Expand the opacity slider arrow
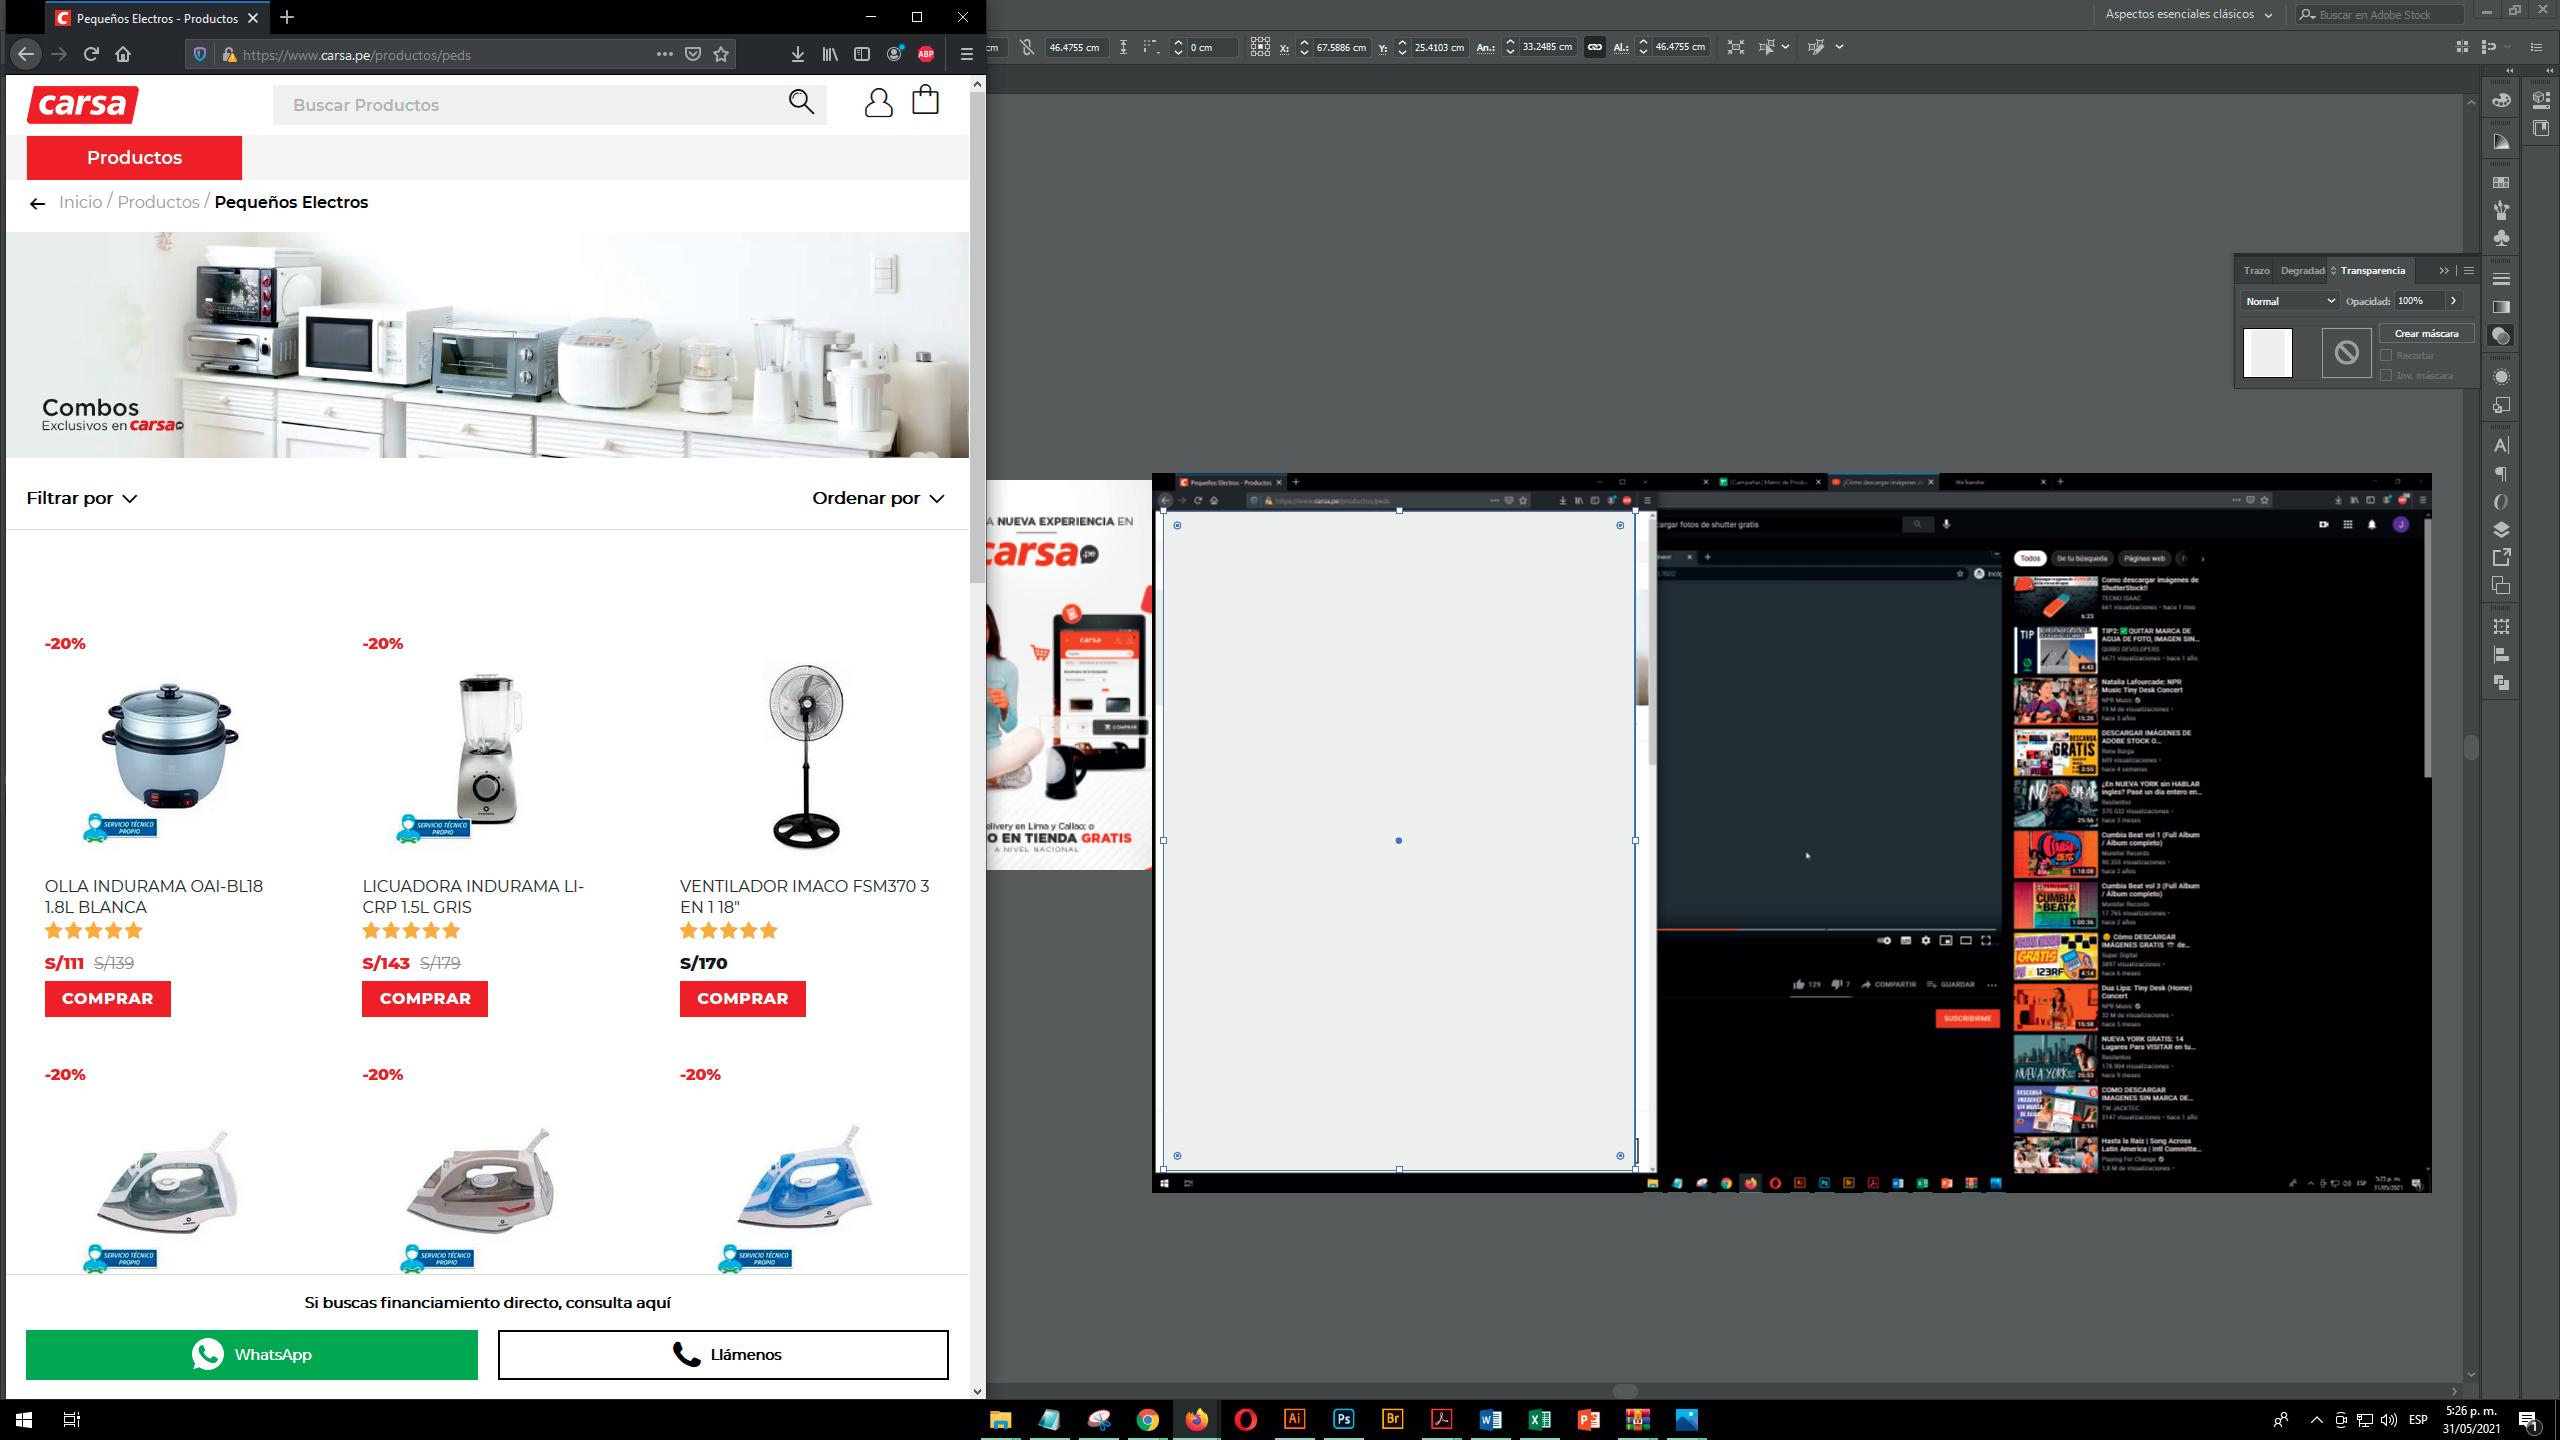This screenshot has height=1440, width=2560. point(2453,301)
